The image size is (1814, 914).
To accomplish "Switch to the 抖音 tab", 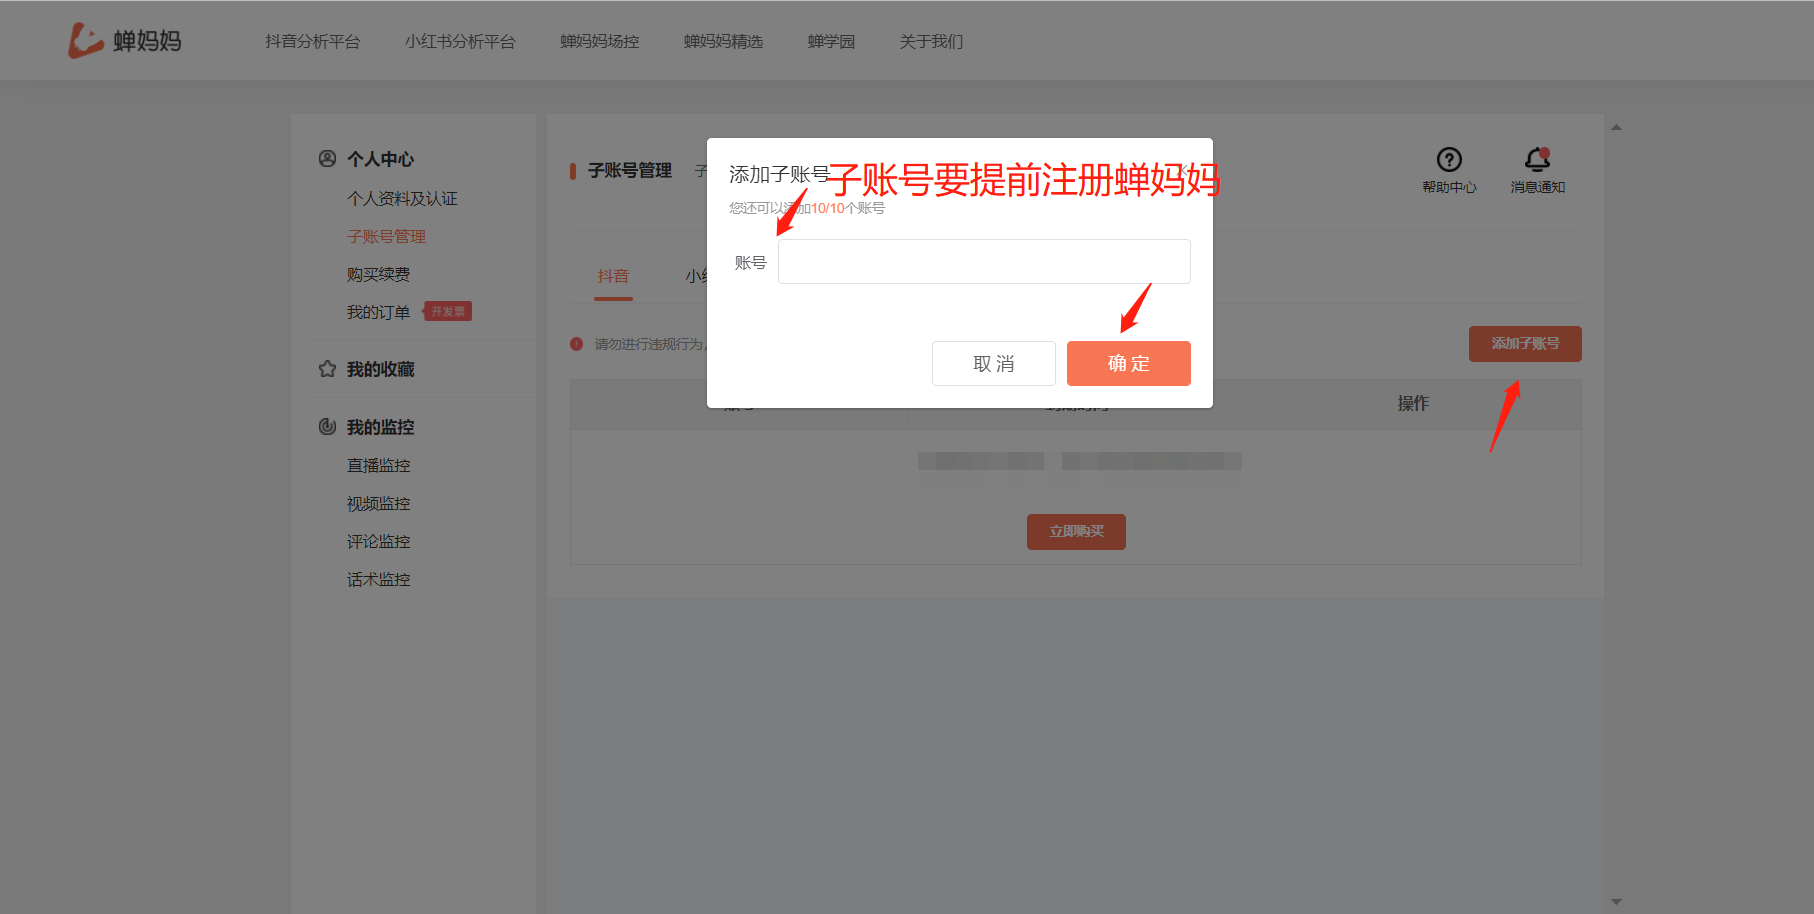I will tap(613, 276).
